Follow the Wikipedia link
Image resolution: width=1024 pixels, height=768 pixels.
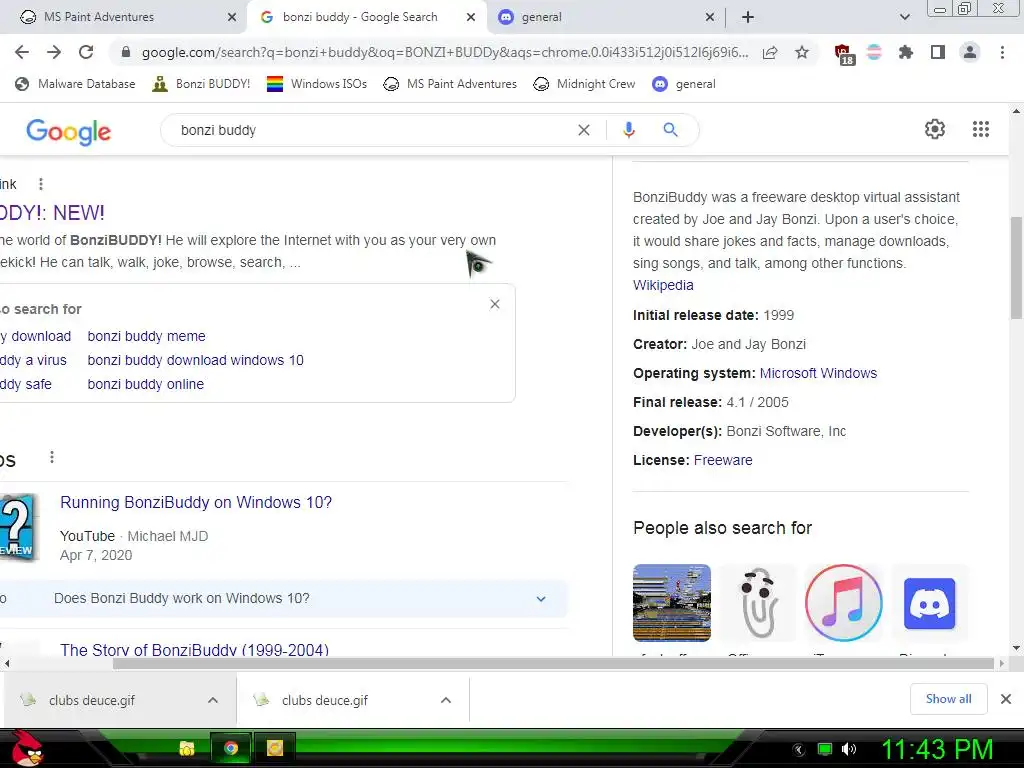663,285
